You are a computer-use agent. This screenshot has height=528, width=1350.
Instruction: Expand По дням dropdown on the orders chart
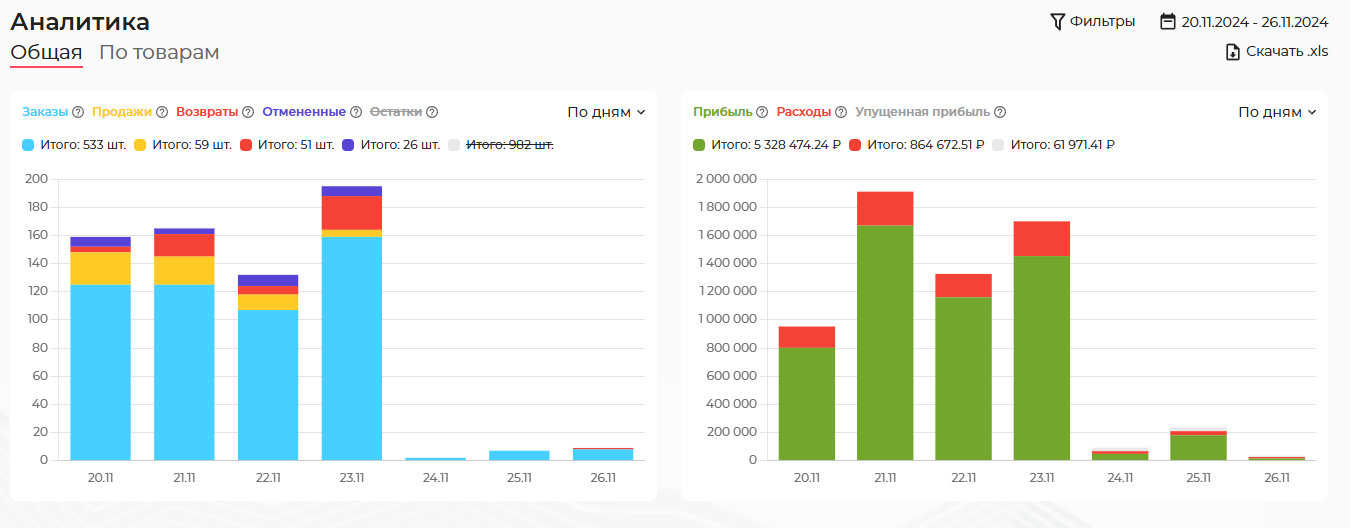click(606, 112)
